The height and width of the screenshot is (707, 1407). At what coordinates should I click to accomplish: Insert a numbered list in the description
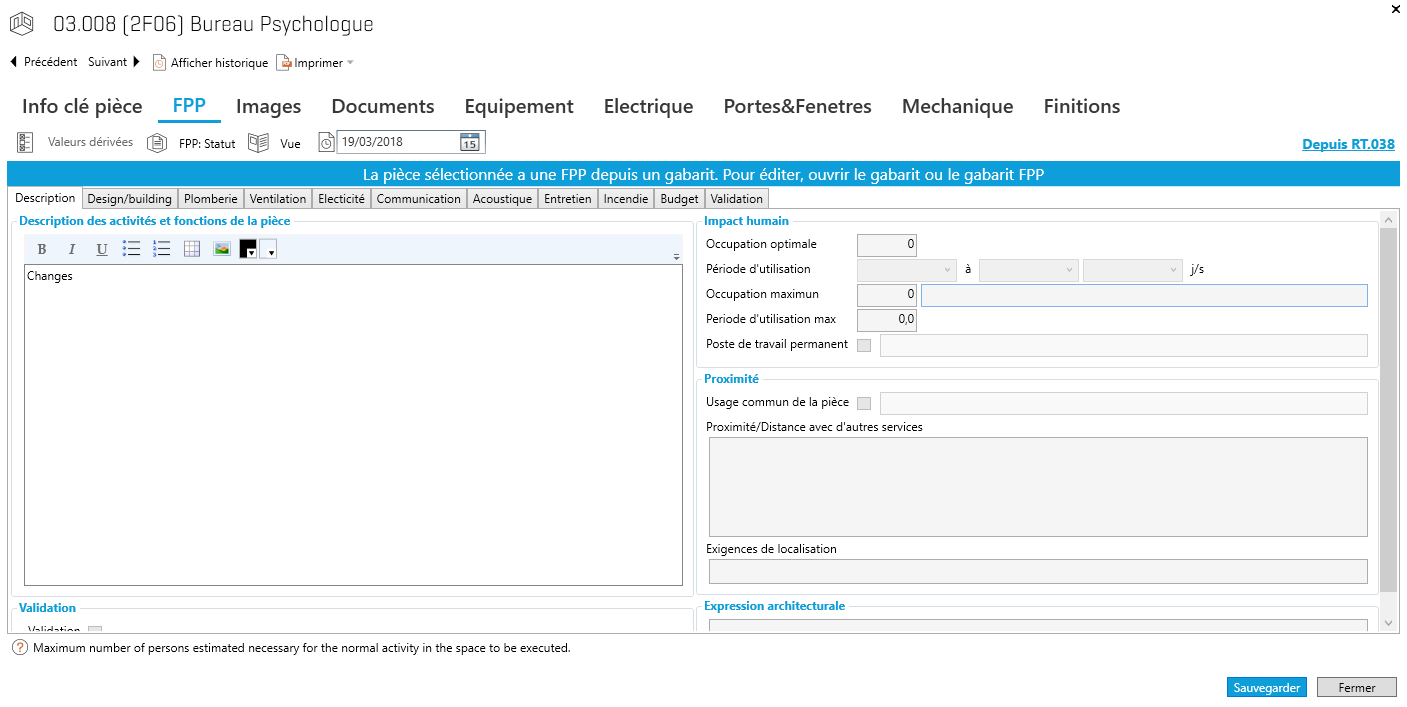coord(162,249)
